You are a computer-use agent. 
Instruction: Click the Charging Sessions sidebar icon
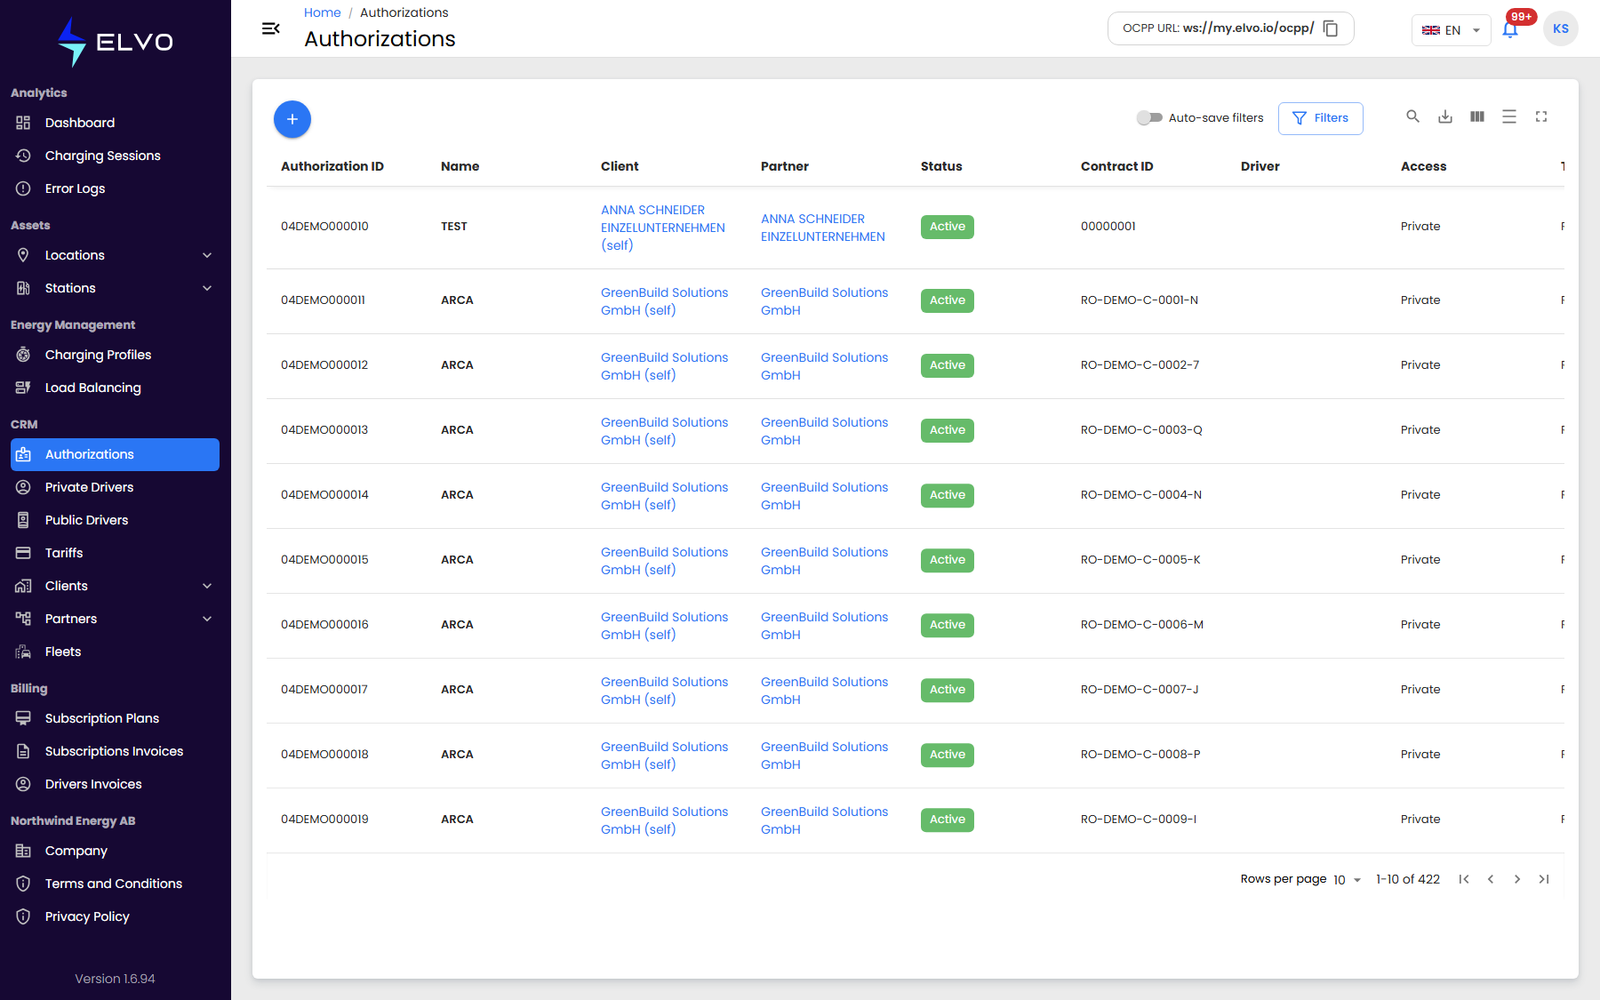[23, 156]
